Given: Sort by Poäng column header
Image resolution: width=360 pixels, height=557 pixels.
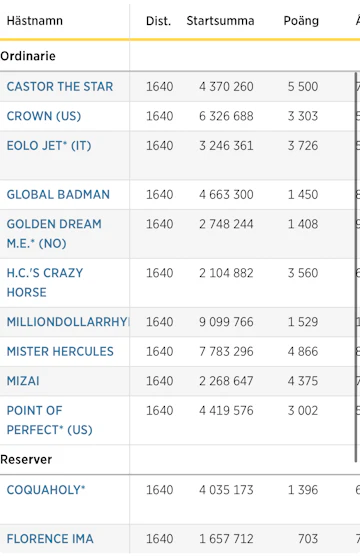Looking at the screenshot, I should [301, 21].
